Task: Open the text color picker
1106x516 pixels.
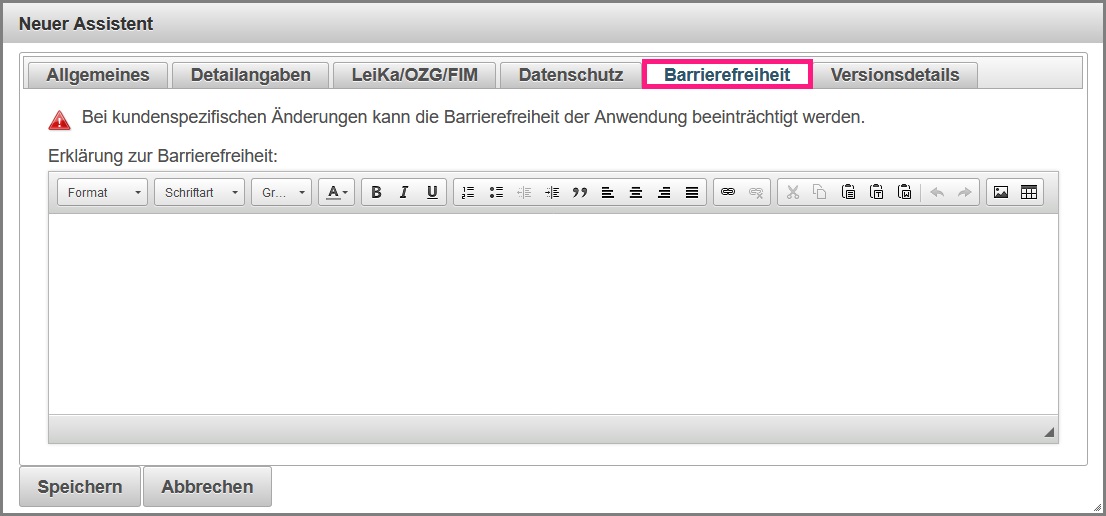Action: click(337, 193)
